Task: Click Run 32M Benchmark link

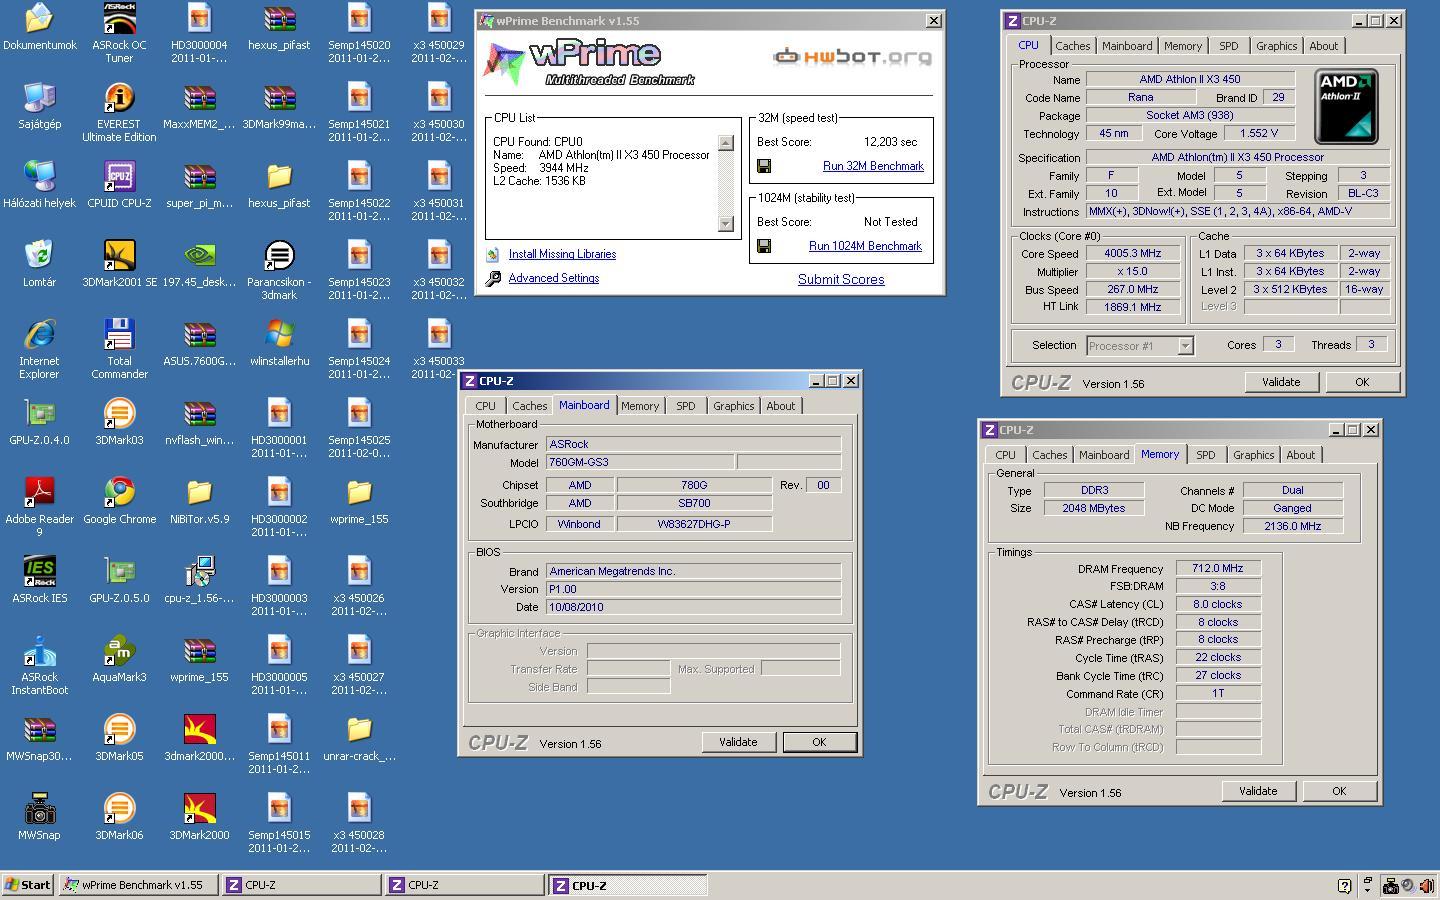Action: pos(873,166)
